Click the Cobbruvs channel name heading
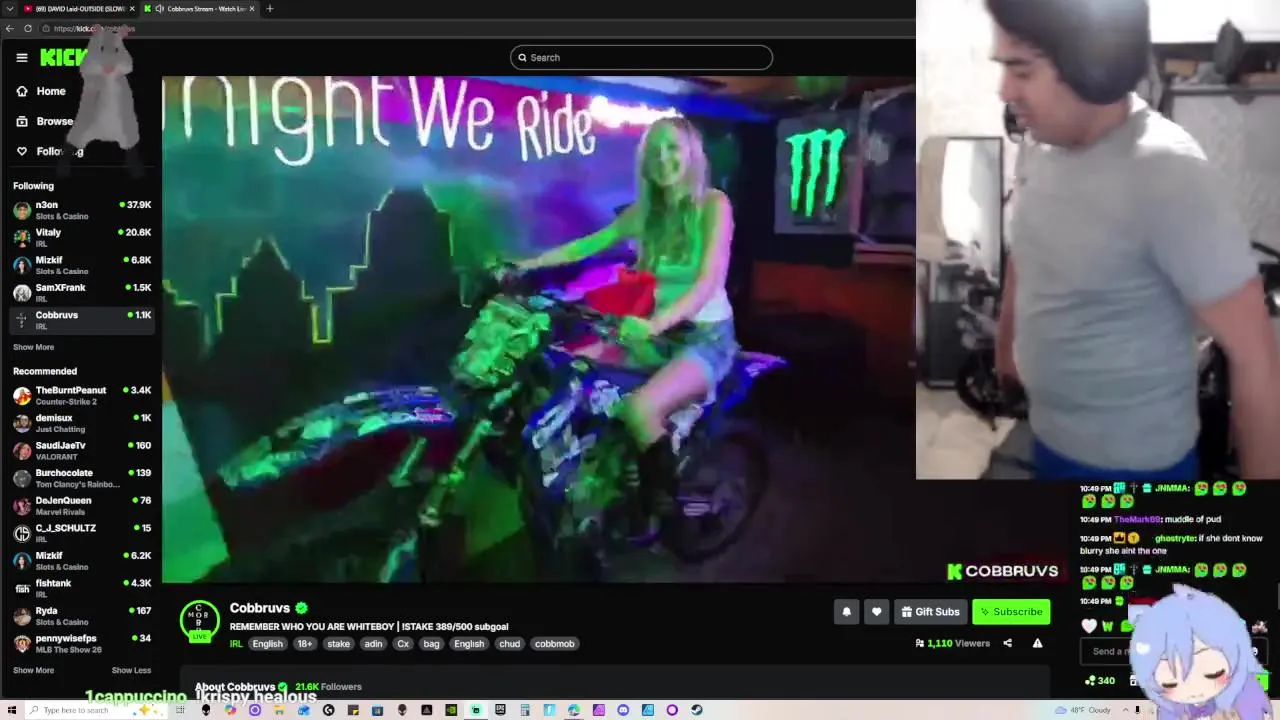Screen dimensions: 1280x720 (x=260, y=608)
